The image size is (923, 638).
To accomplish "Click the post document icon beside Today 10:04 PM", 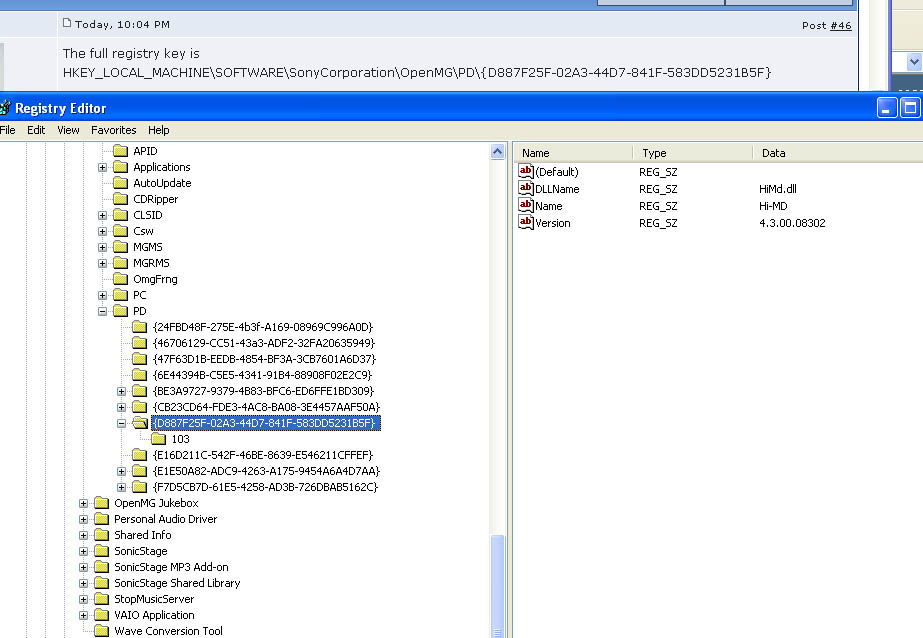I will pyautogui.click(x=67, y=23).
